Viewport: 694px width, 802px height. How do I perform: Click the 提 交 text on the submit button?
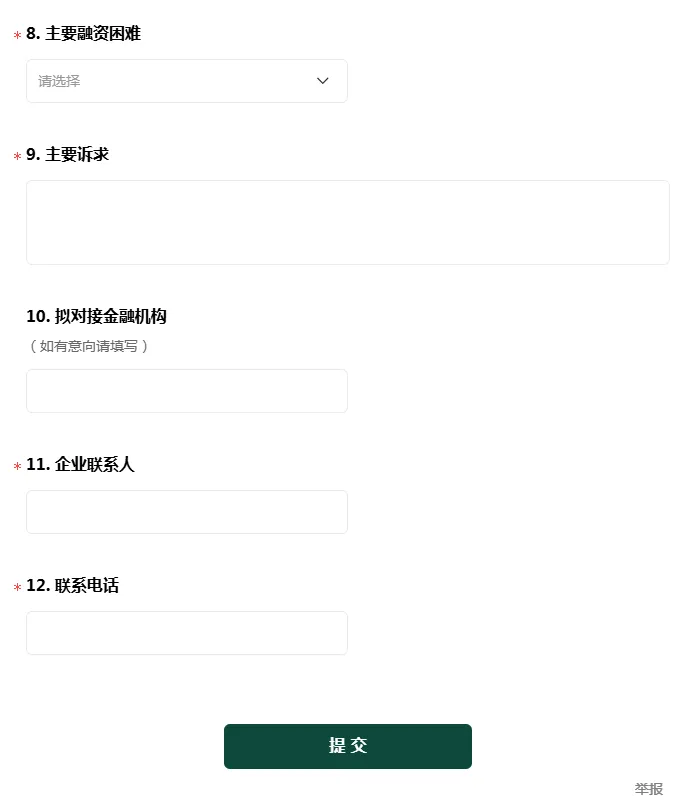[x=348, y=746]
